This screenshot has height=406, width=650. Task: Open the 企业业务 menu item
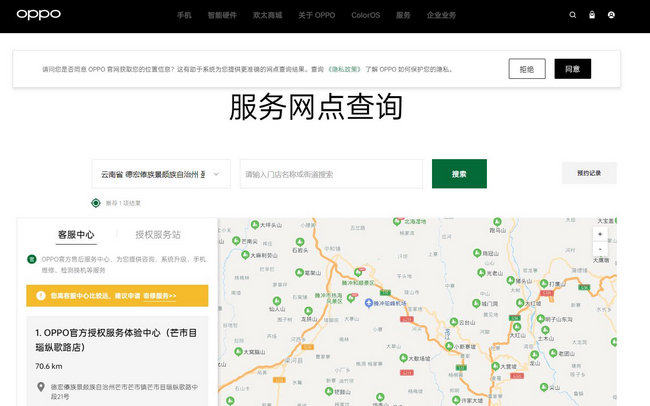pyautogui.click(x=441, y=15)
